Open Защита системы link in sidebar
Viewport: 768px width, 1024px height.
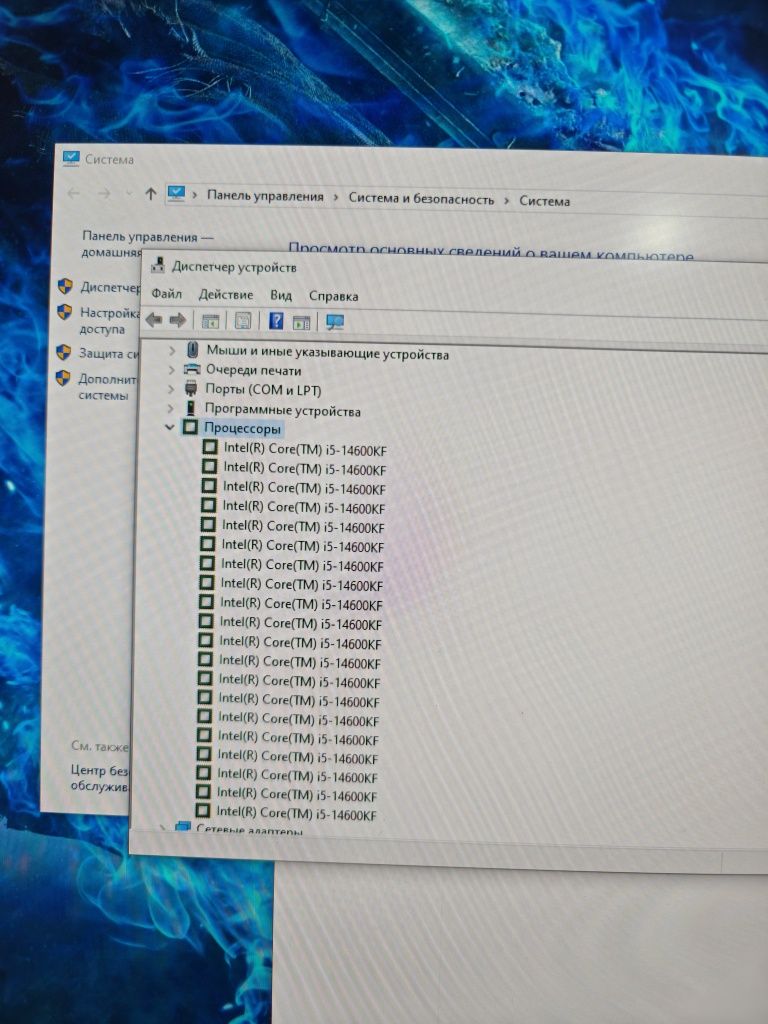[109, 353]
